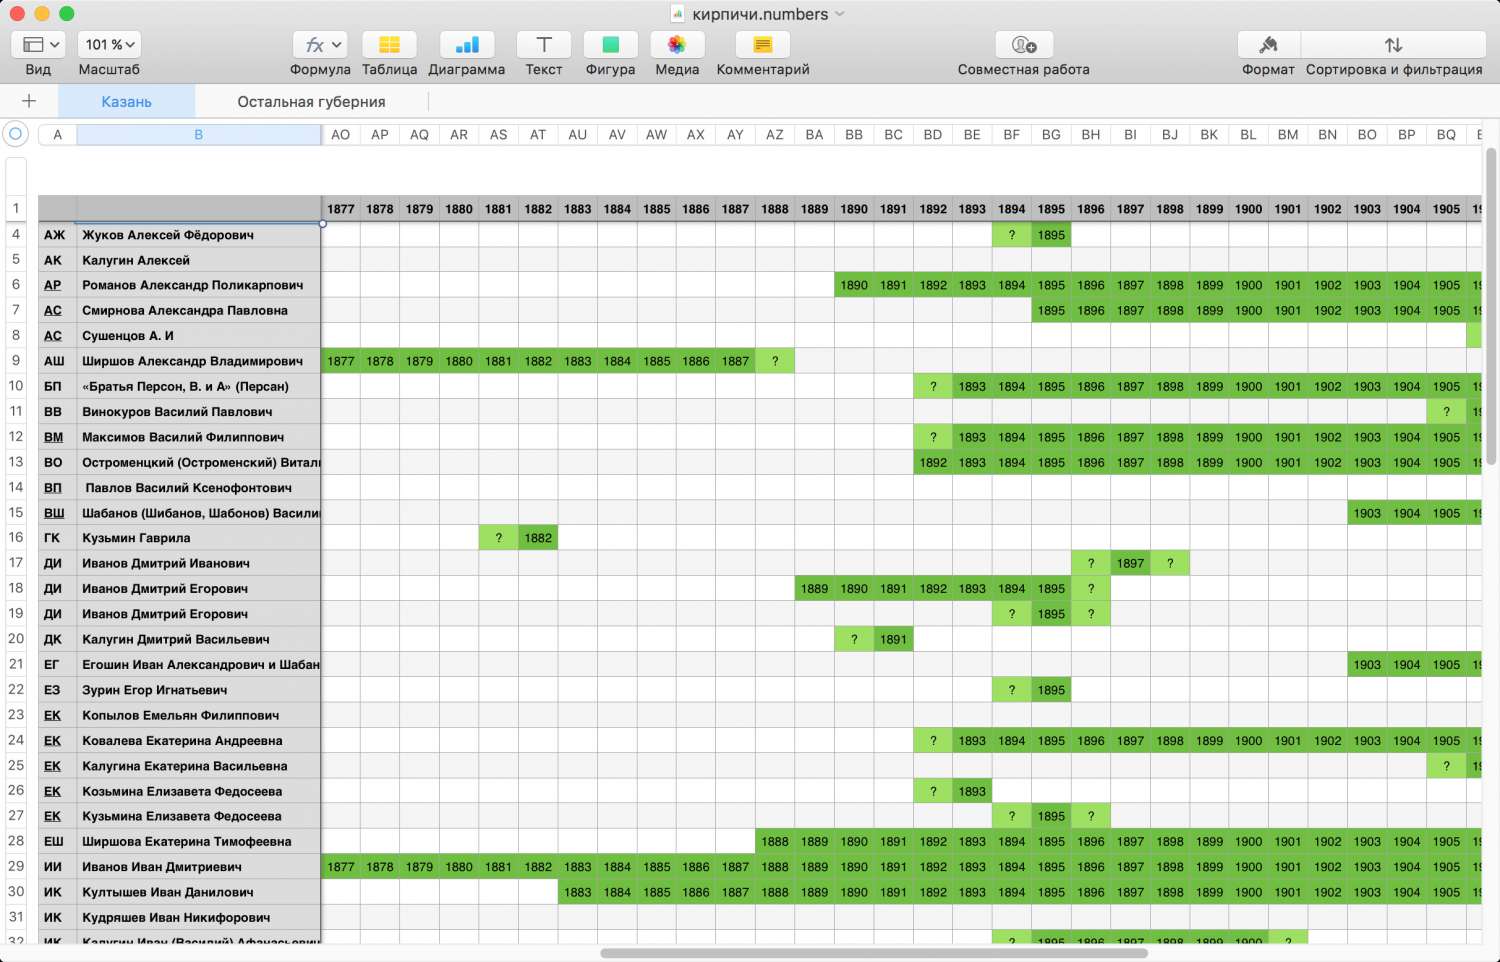
Task: Click green 1897 cell in Иванов Дмитрий Иванович row
Action: tap(1130, 563)
